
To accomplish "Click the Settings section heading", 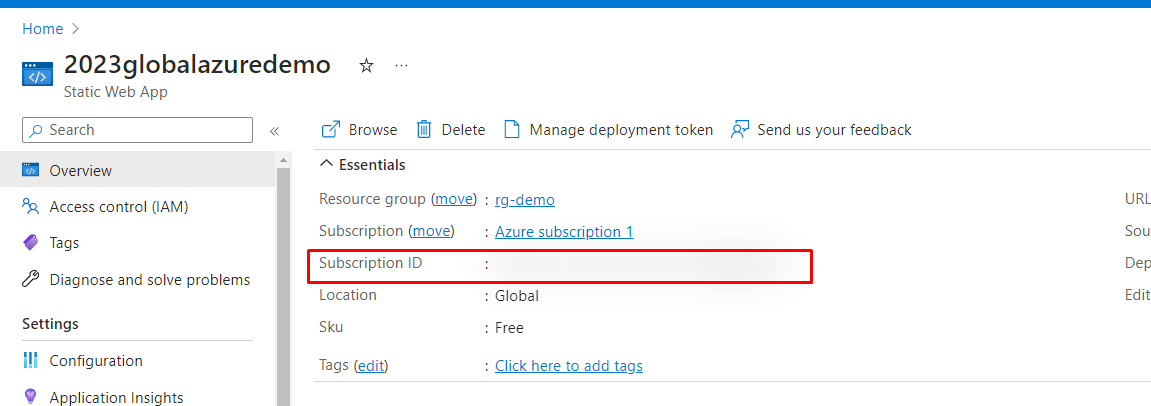I will pyautogui.click(x=51, y=324).
